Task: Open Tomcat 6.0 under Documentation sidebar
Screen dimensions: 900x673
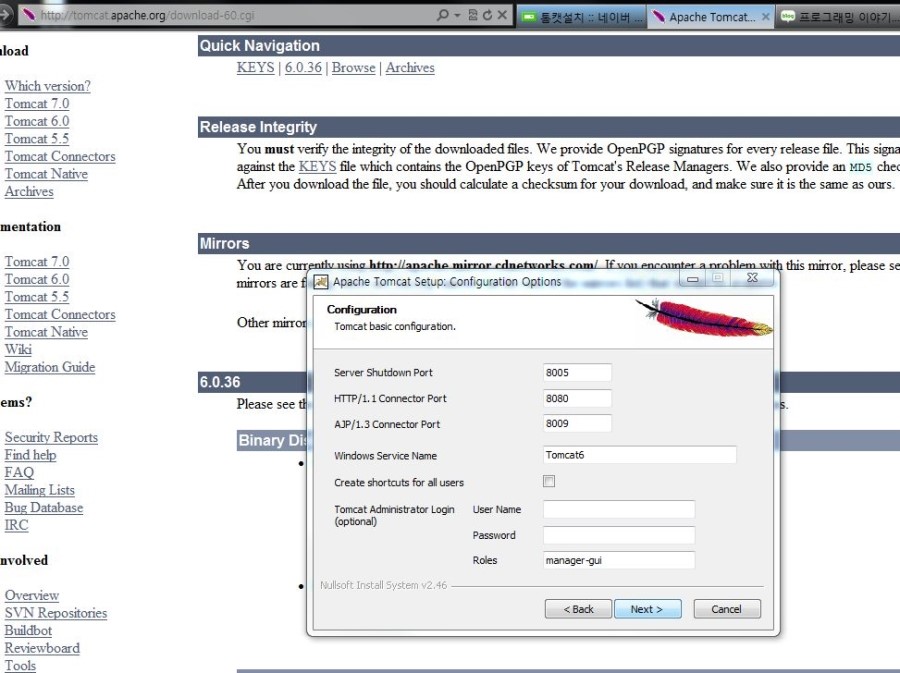Action: [x=37, y=279]
